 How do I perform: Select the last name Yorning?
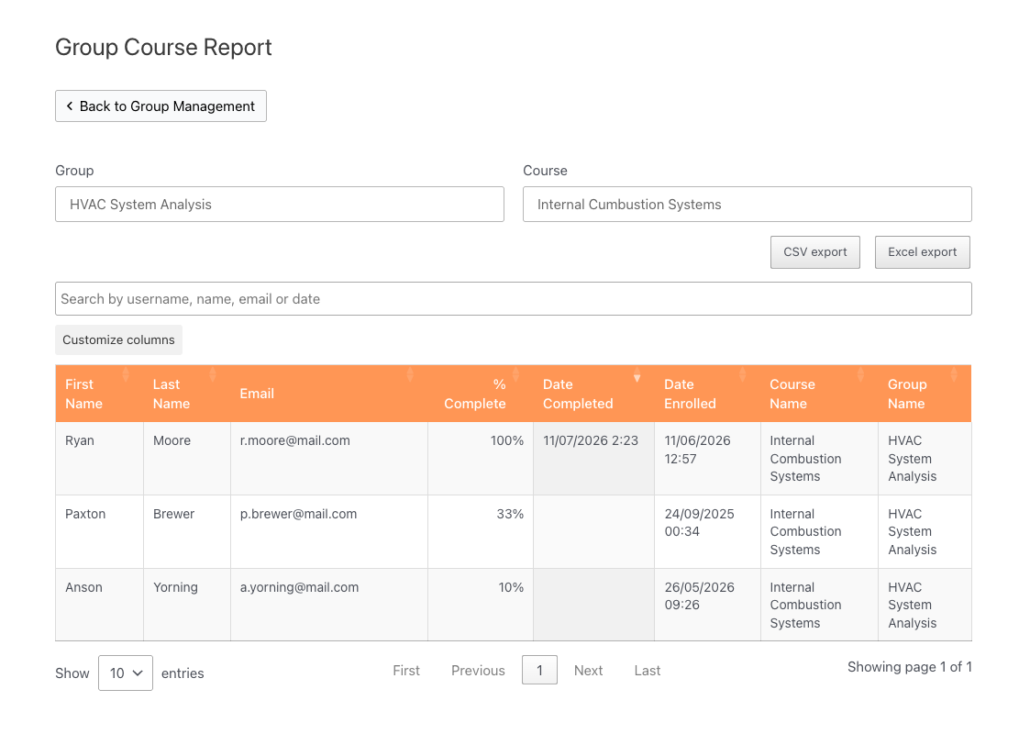coord(175,587)
